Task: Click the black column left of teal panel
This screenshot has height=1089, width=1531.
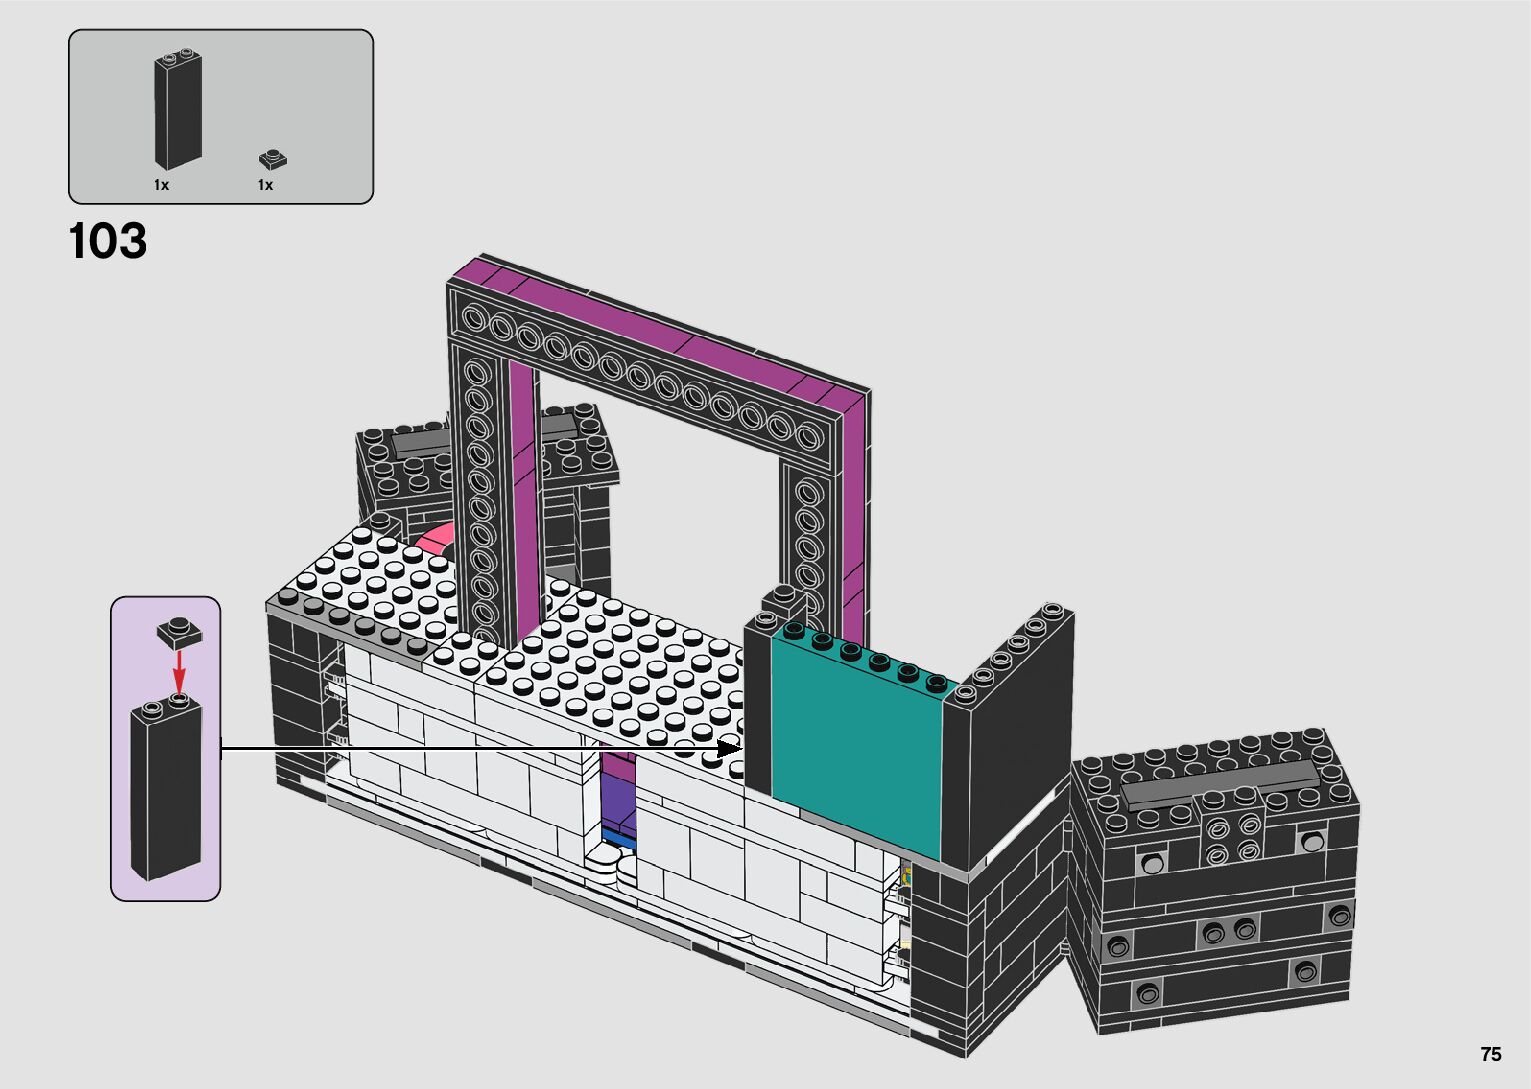Action: 757,700
